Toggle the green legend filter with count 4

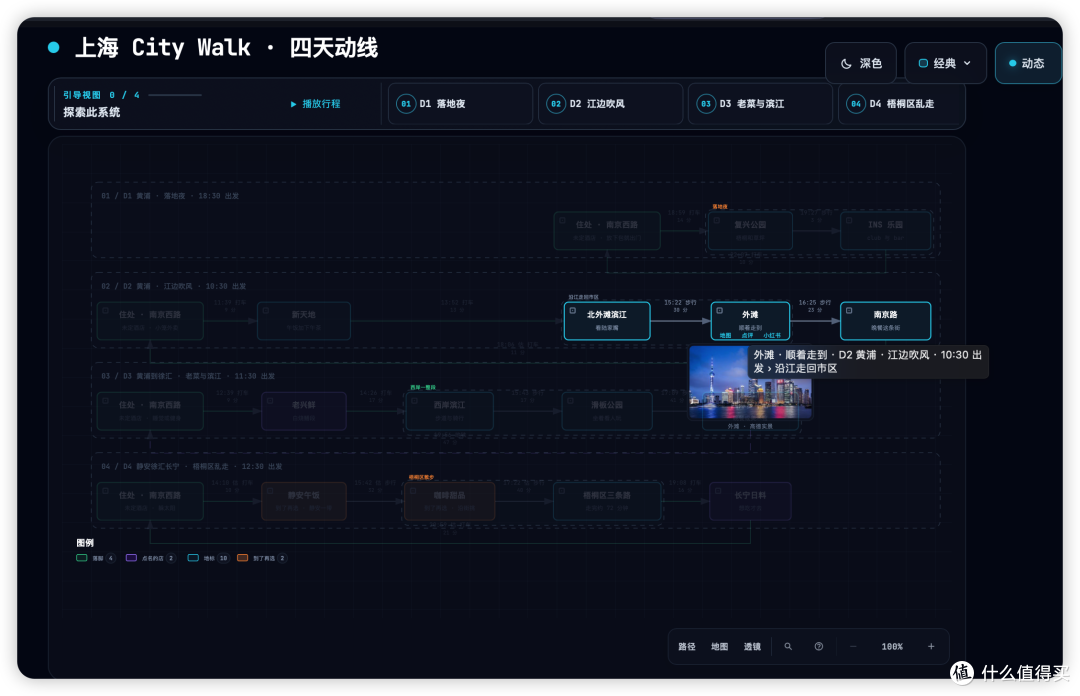pos(96,558)
